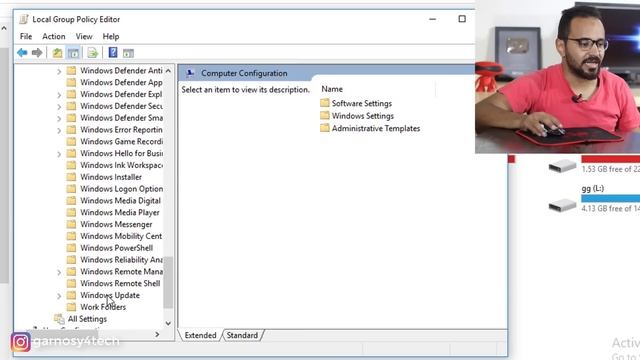Open the Help menu
Screen dimensions: 640x360
(x=111, y=36)
